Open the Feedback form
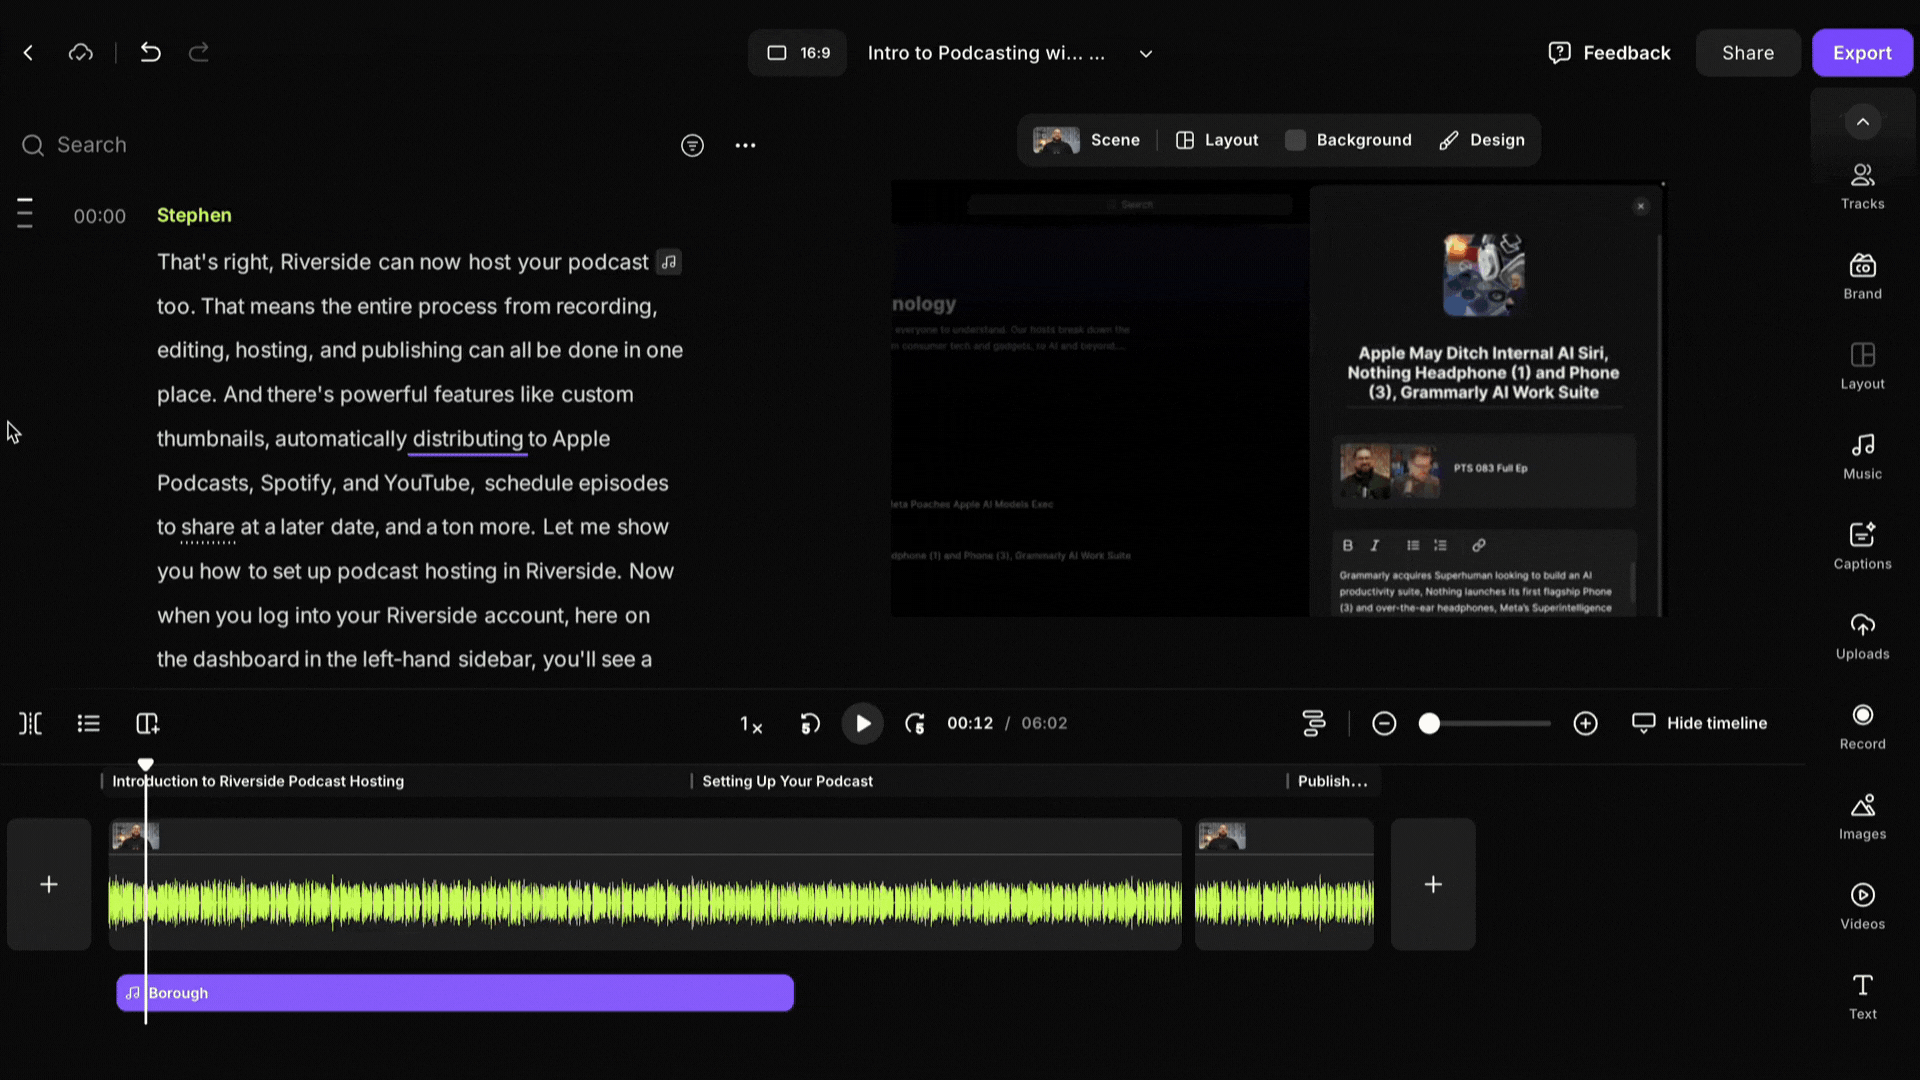 click(1609, 53)
